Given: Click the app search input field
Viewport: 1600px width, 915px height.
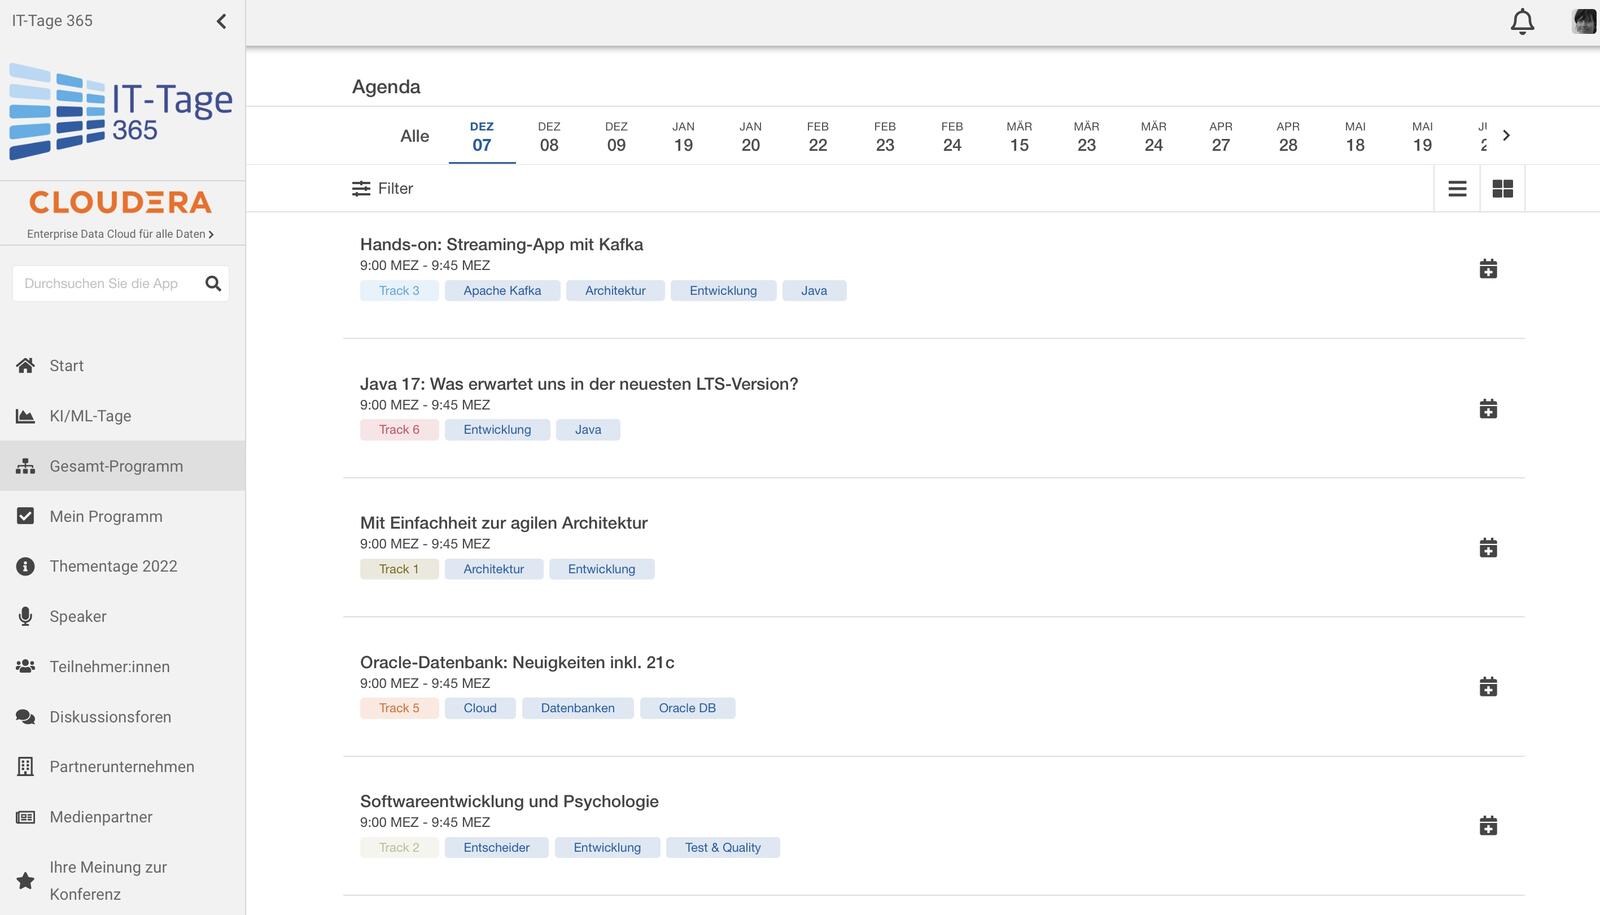Looking at the screenshot, I should [108, 283].
